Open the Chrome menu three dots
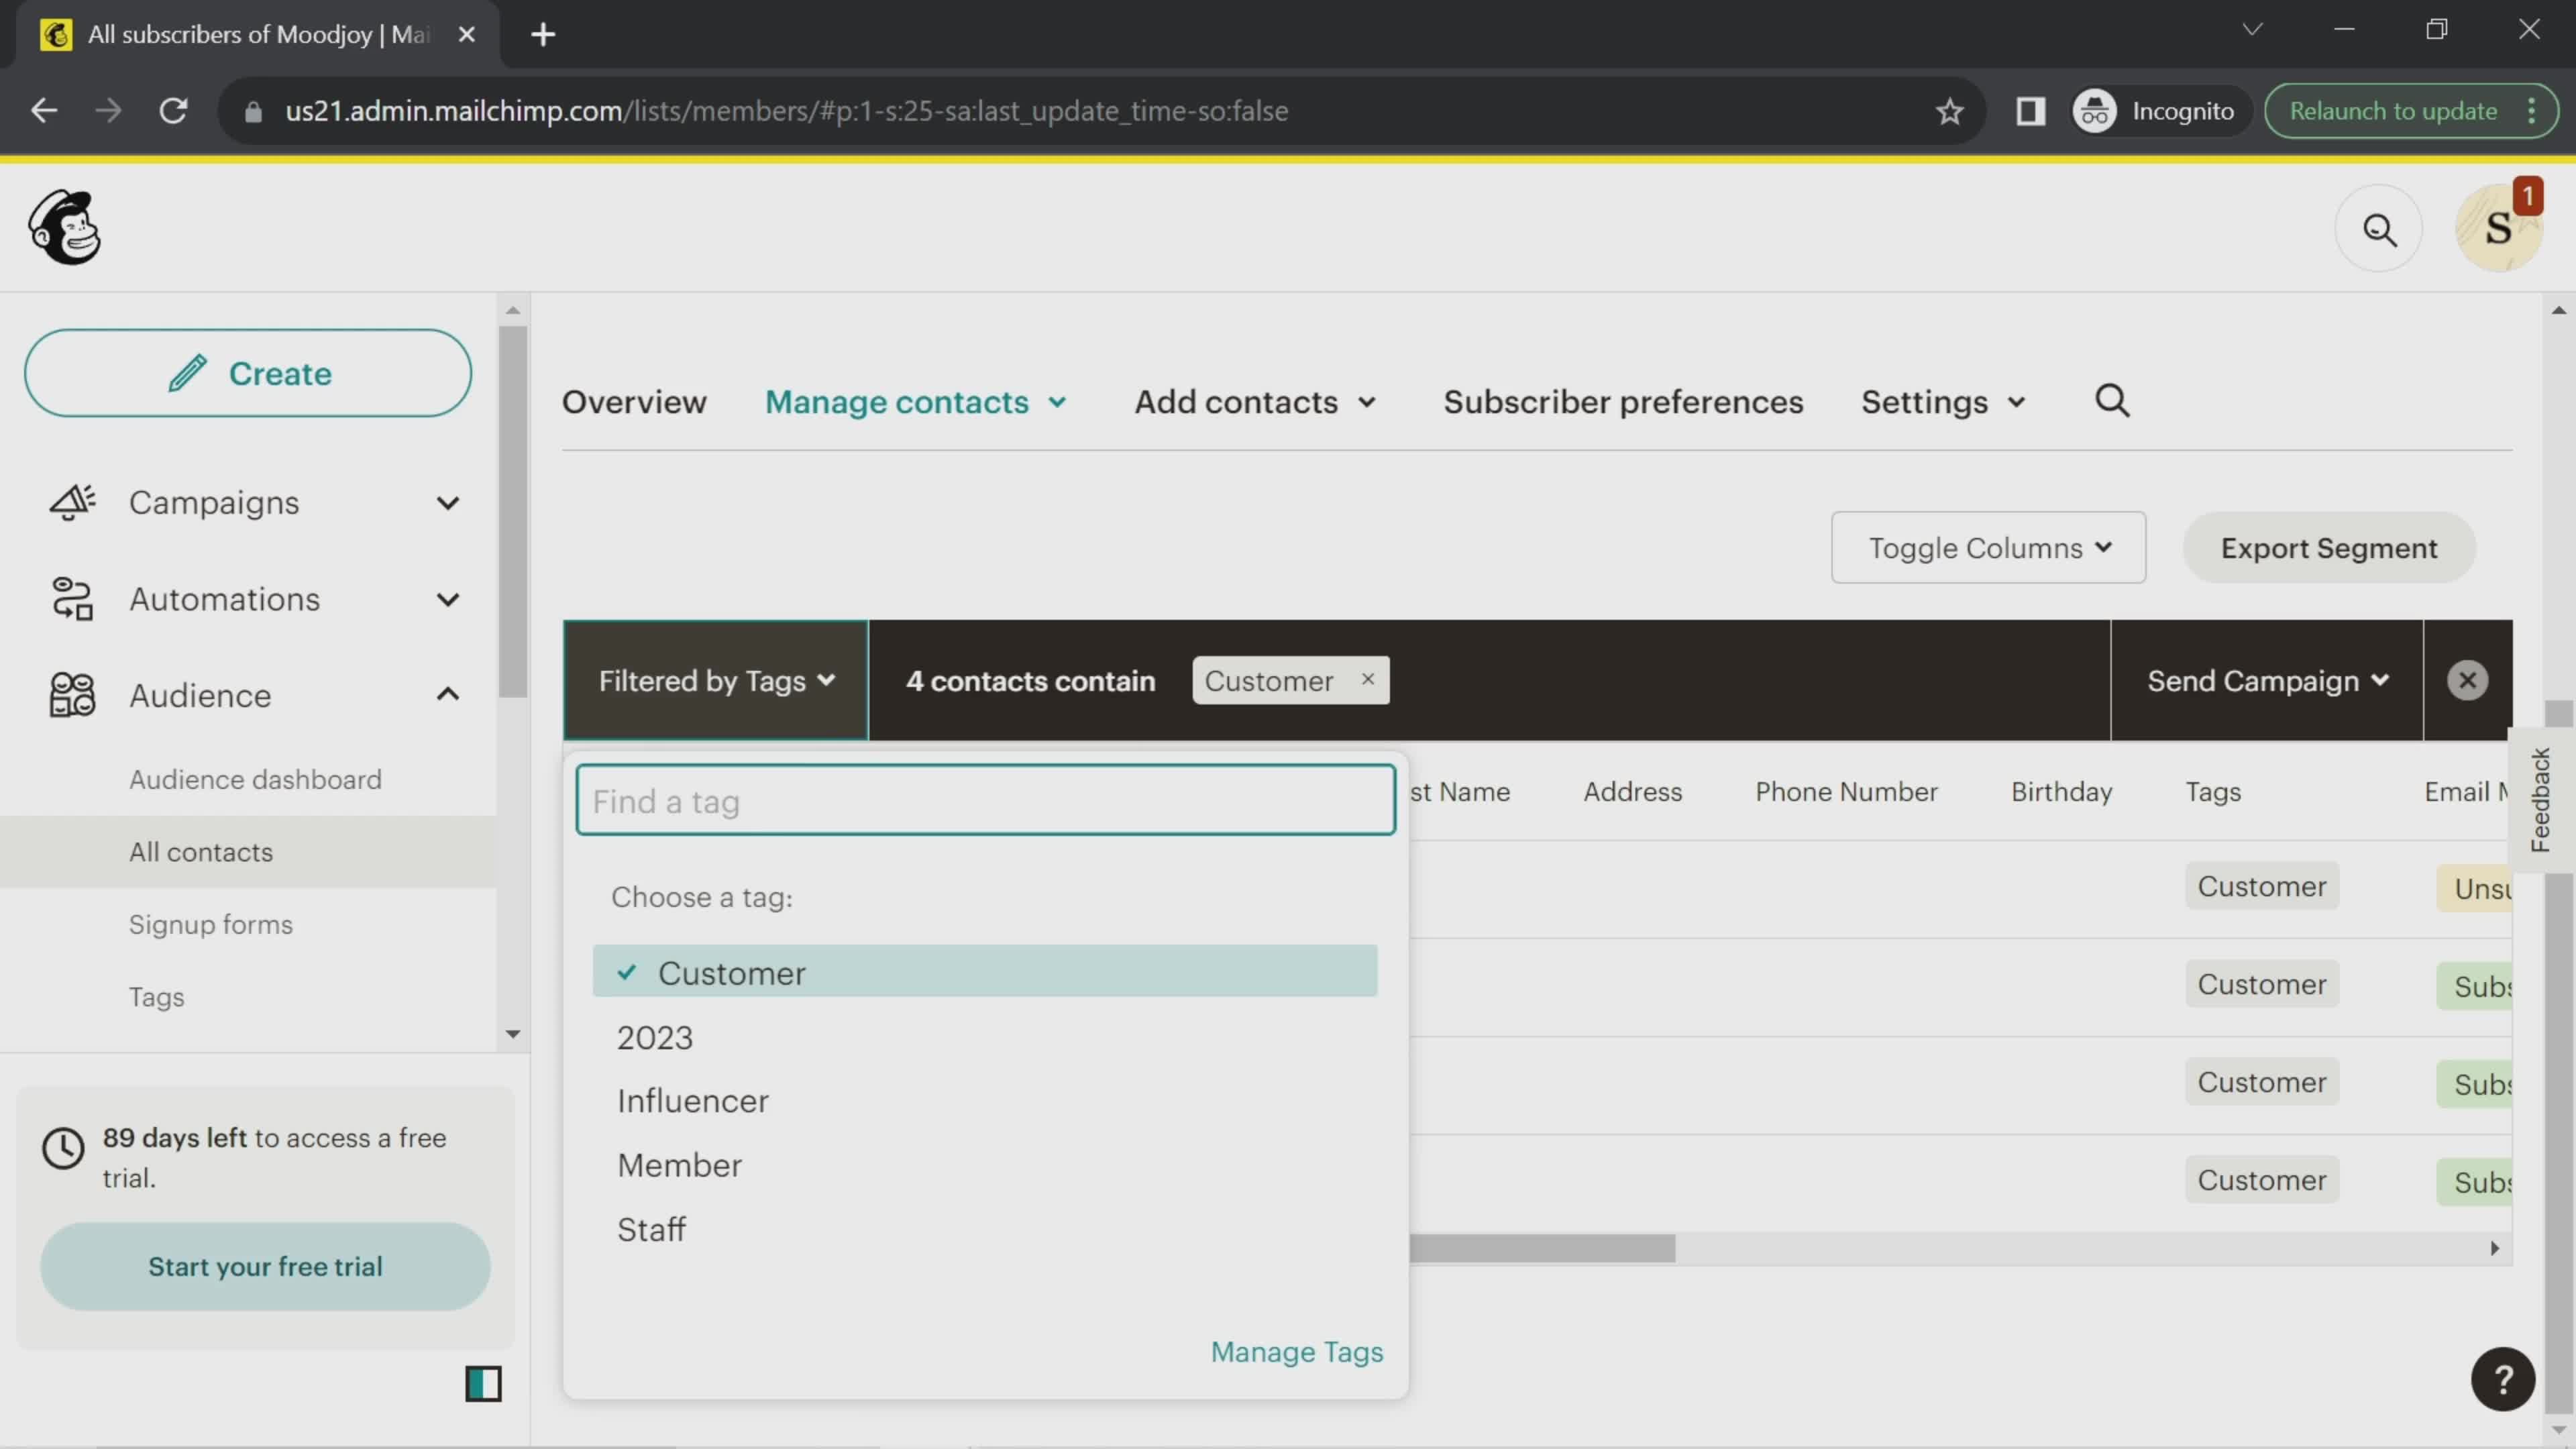This screenshot has height=1449, width=2576. tap(2531, 111)
